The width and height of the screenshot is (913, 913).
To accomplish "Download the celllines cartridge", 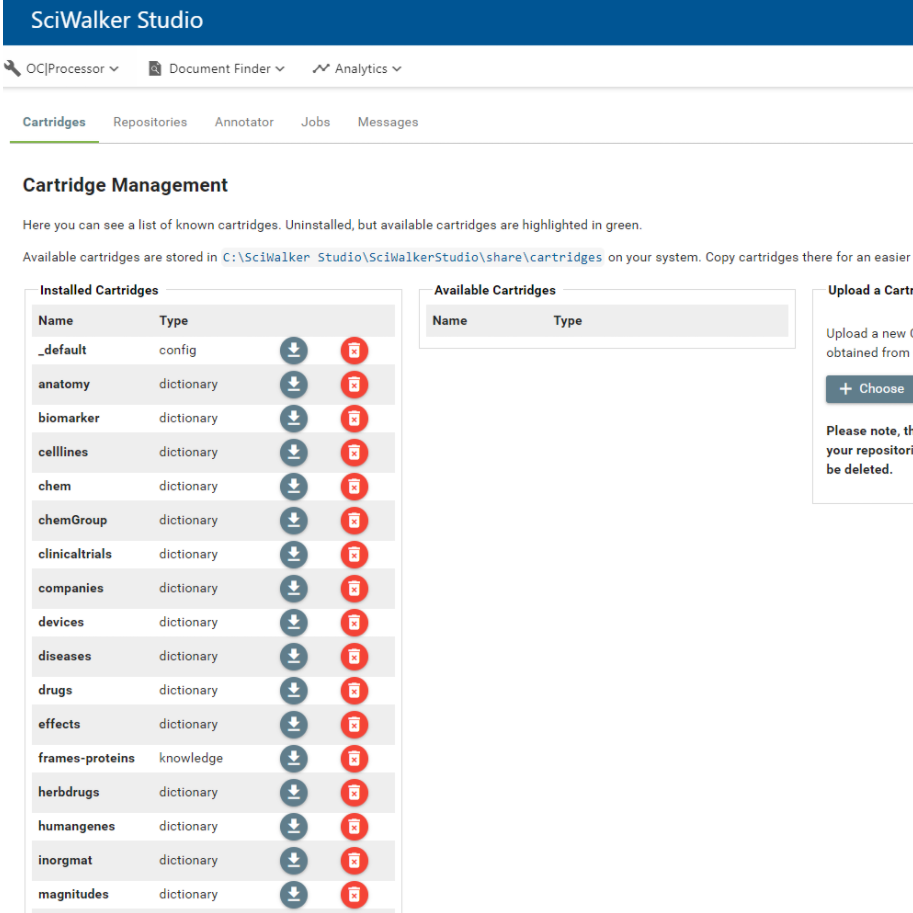I will click(293, 452).
